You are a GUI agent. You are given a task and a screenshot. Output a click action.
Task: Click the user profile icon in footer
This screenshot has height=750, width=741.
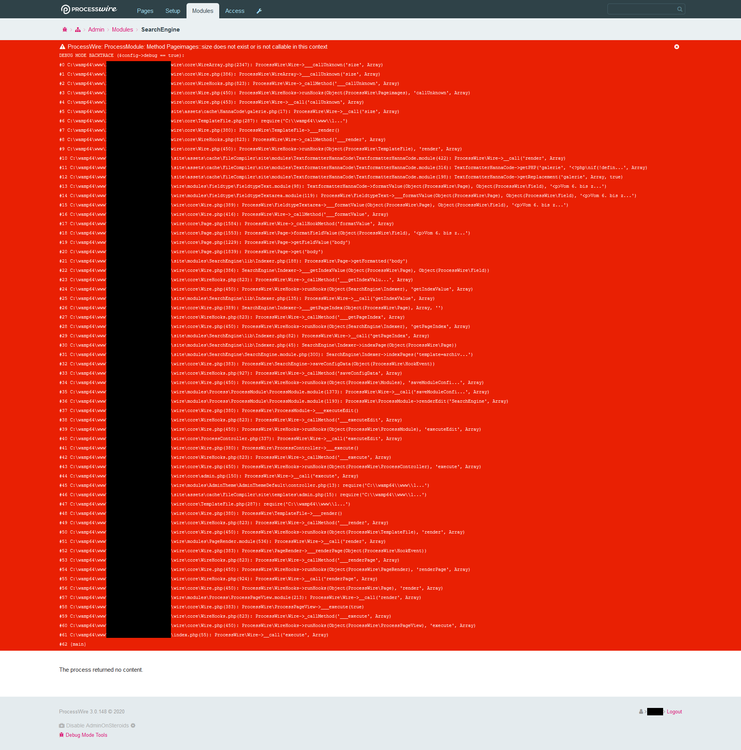point(641,712)
